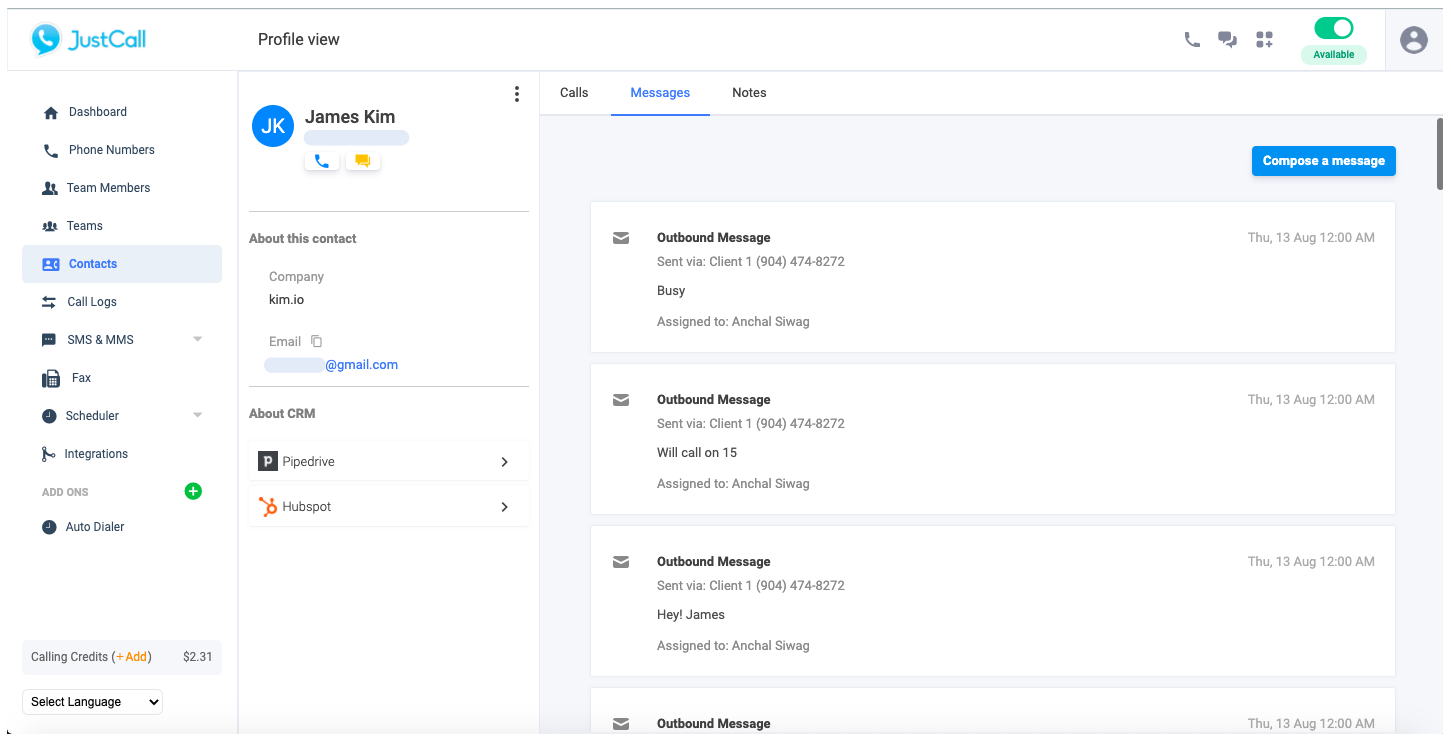Open the user account avatar icon

1414,40
